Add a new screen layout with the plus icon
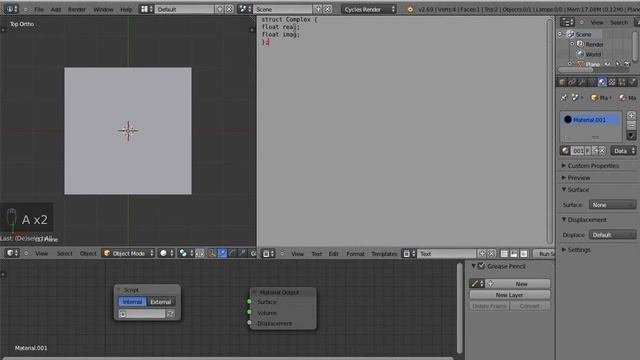The width and height of the screenshot is (640, 360). tap(220, 9)
